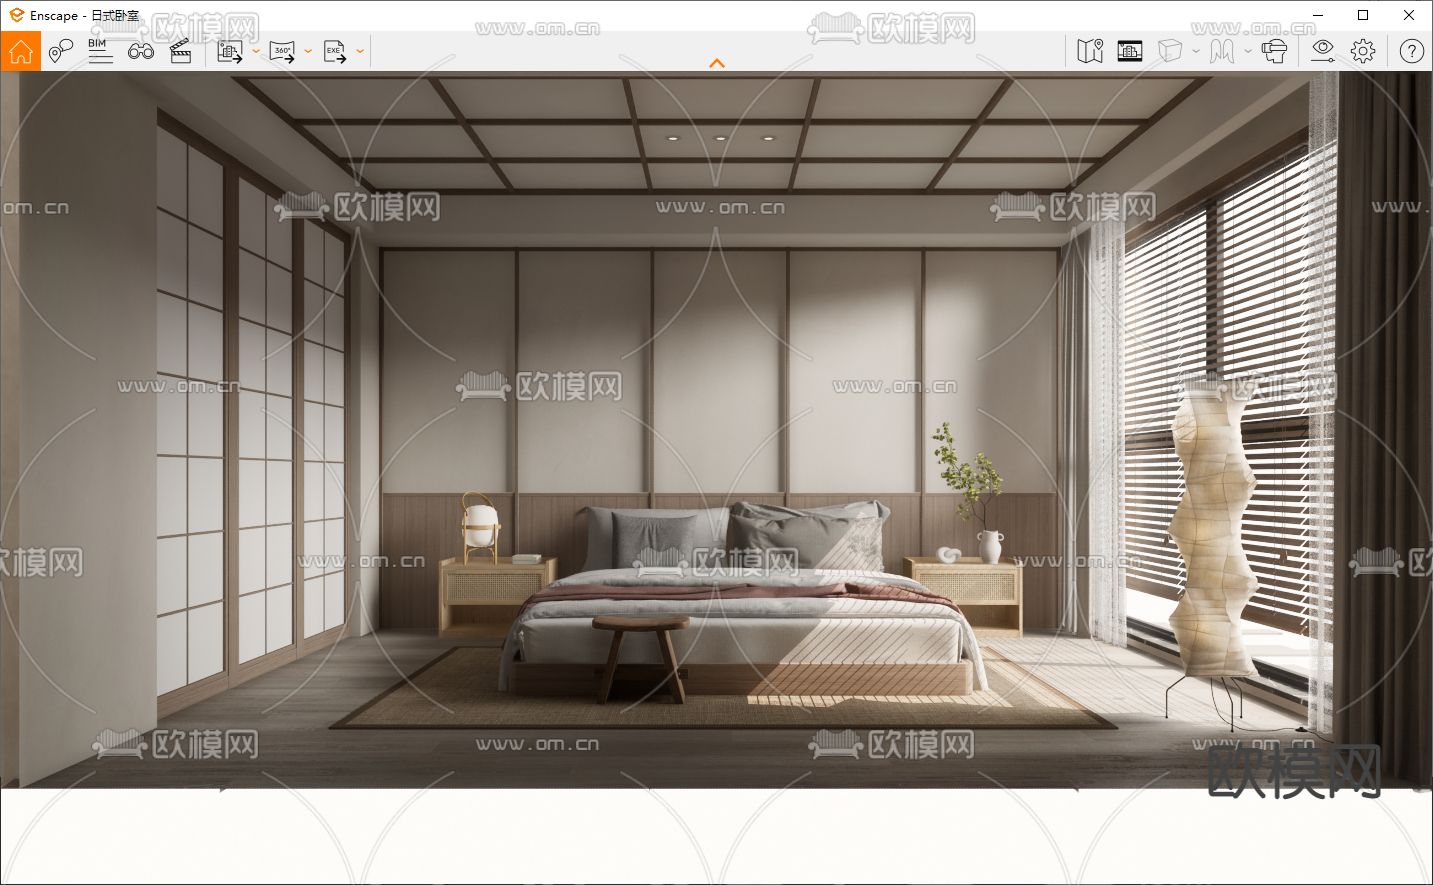This screenshot has width=1433, height=885.
Task: Open the asset library window icon
Action: [1130, 51]
